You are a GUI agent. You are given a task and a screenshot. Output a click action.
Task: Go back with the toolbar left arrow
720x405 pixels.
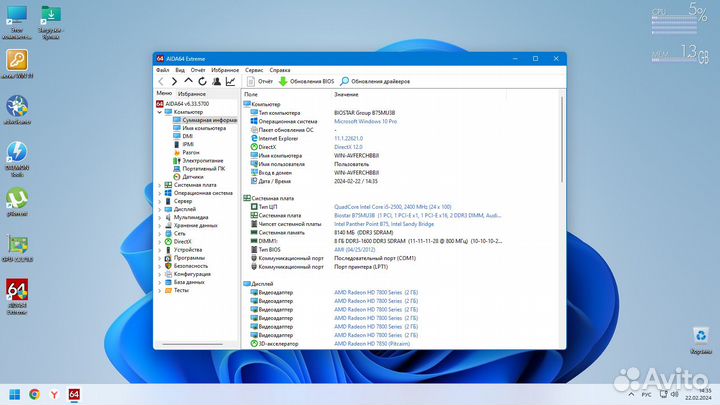coord(161,81)
